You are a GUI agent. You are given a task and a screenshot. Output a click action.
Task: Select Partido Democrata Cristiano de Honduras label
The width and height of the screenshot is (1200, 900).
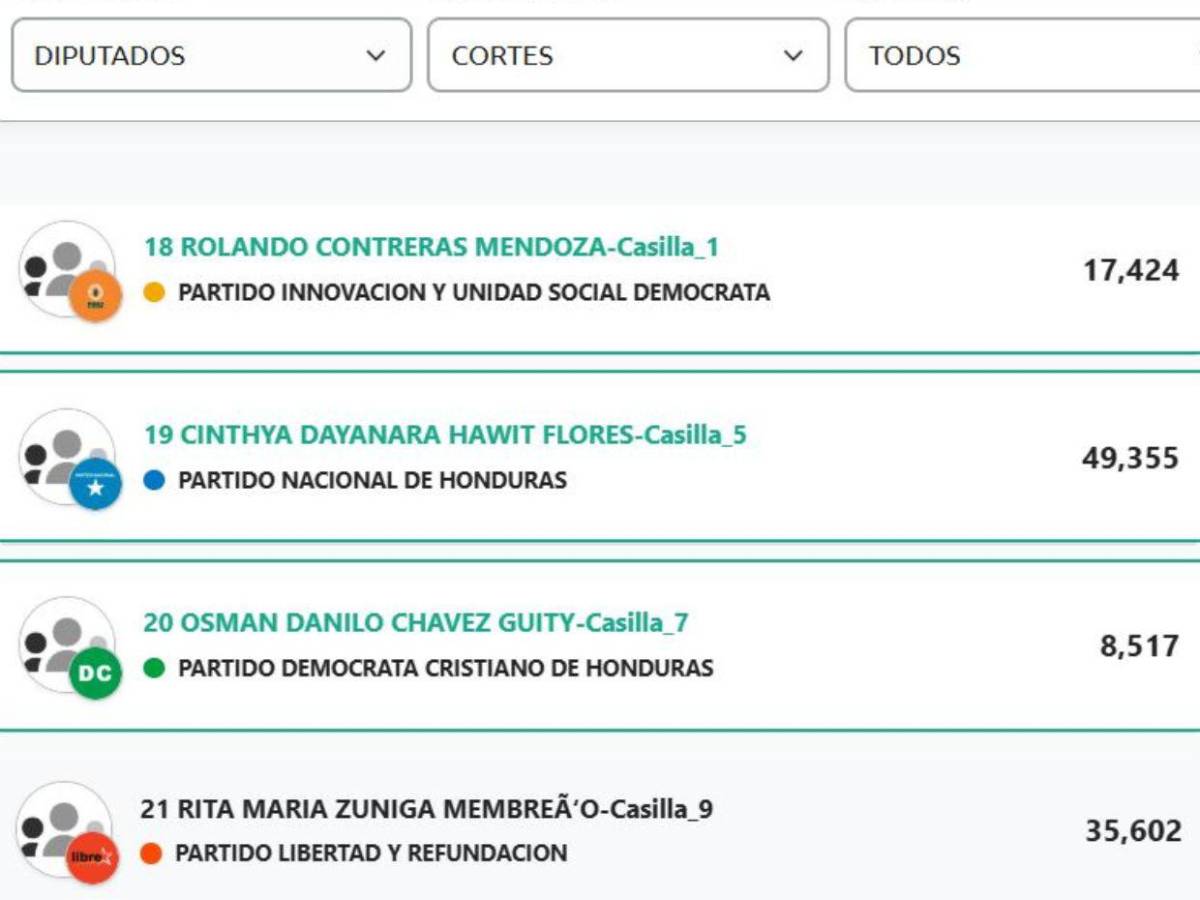tap(444, 667)
